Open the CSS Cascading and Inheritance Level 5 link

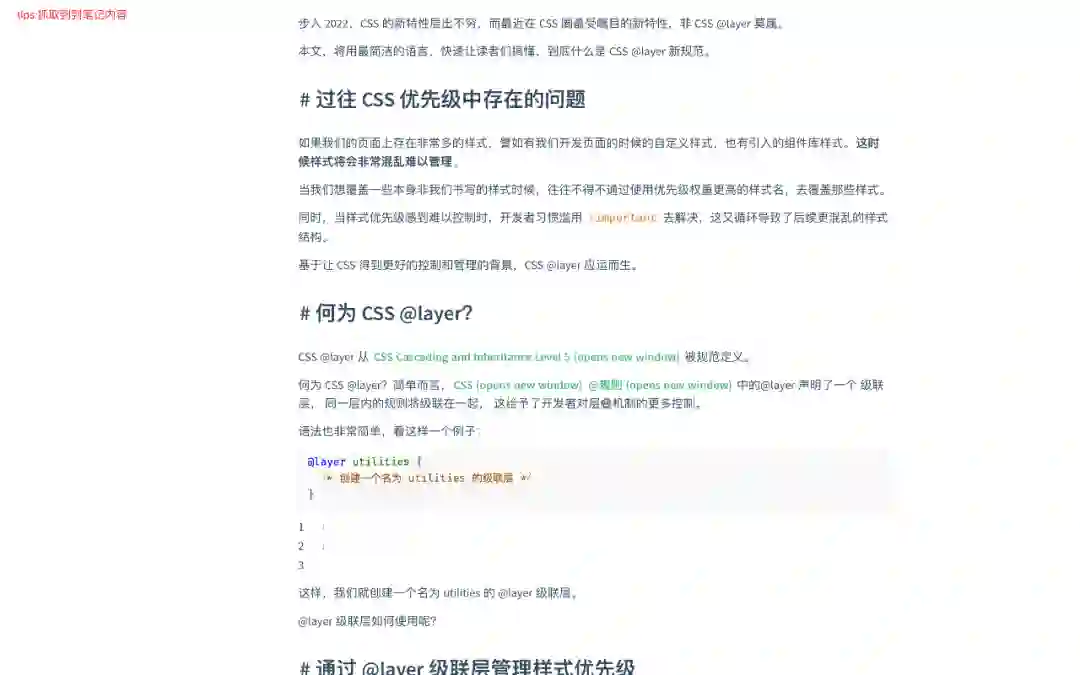(526, 357)
